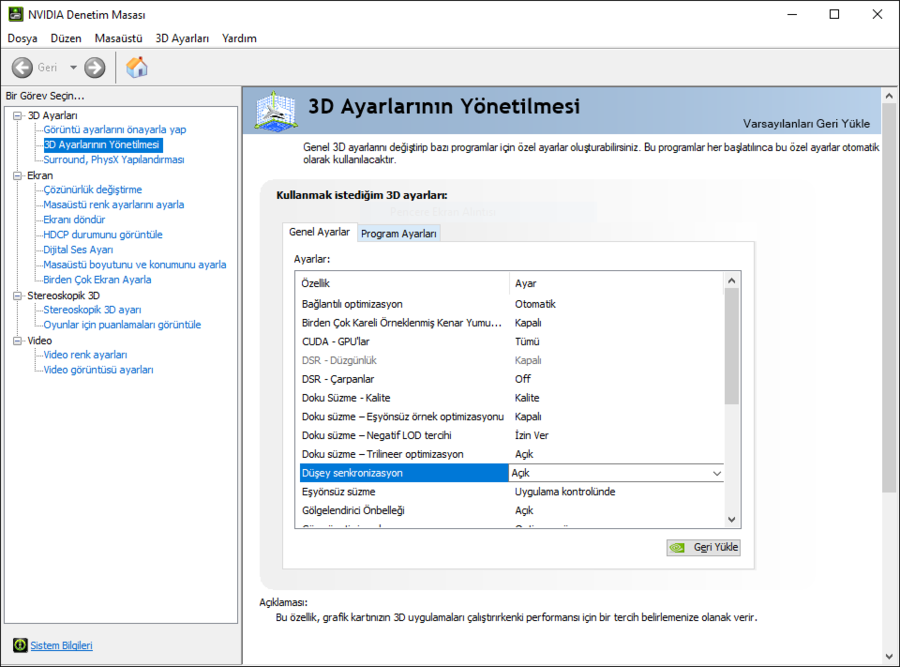The height and width of the screenshot is (667, 900).
Task: Collapse the Video tree node
Action: click(x=18, y=341)
